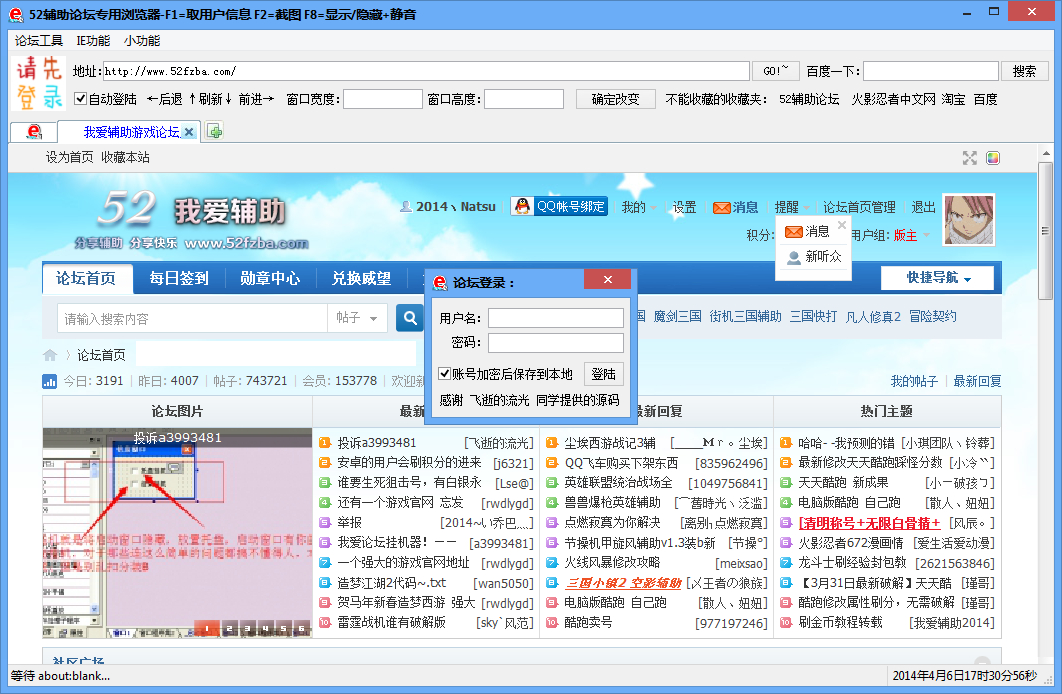Focus the 用户名 input field
The height and width of the screenshot is (694, 1062).
(556, 318)
